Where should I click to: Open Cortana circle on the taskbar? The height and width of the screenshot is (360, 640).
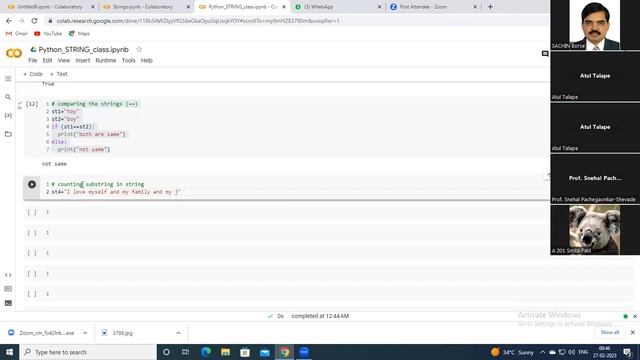click(166, 352)
